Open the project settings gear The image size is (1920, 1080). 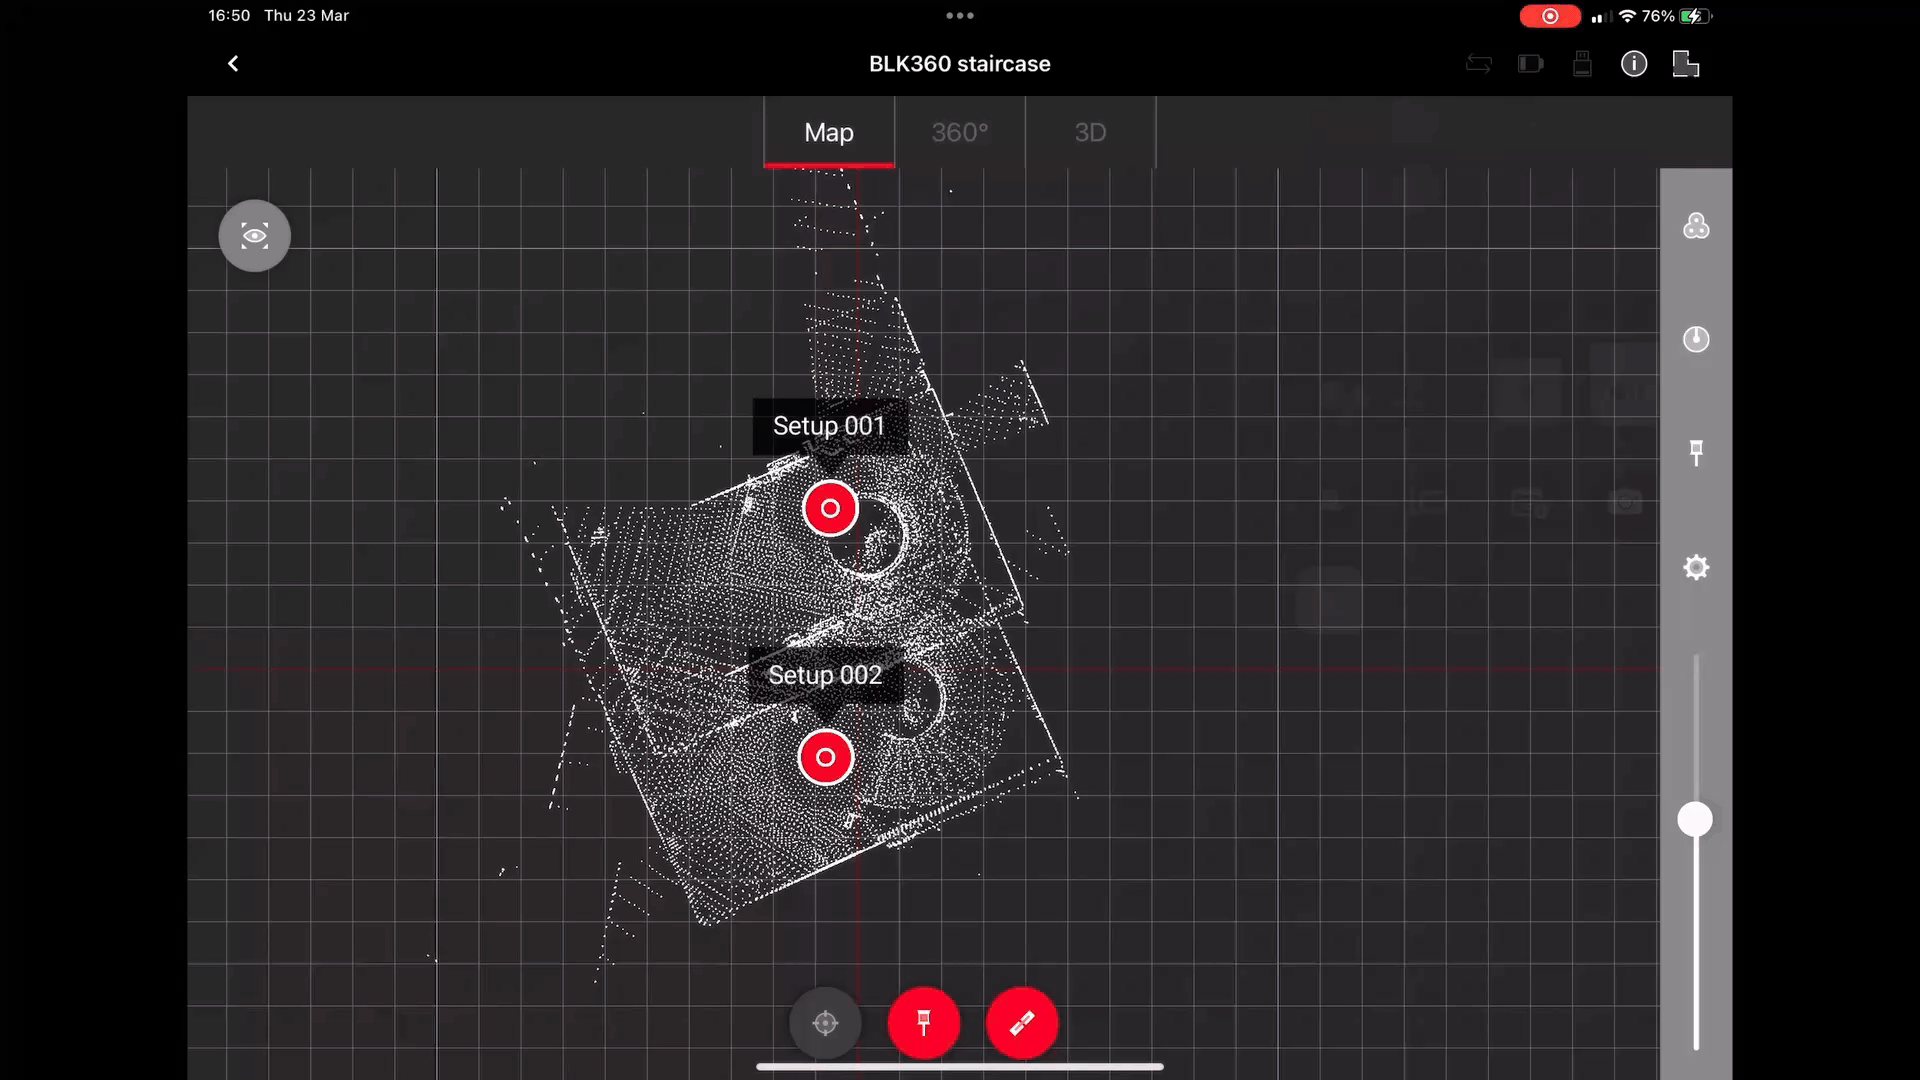coord(1696,567)
